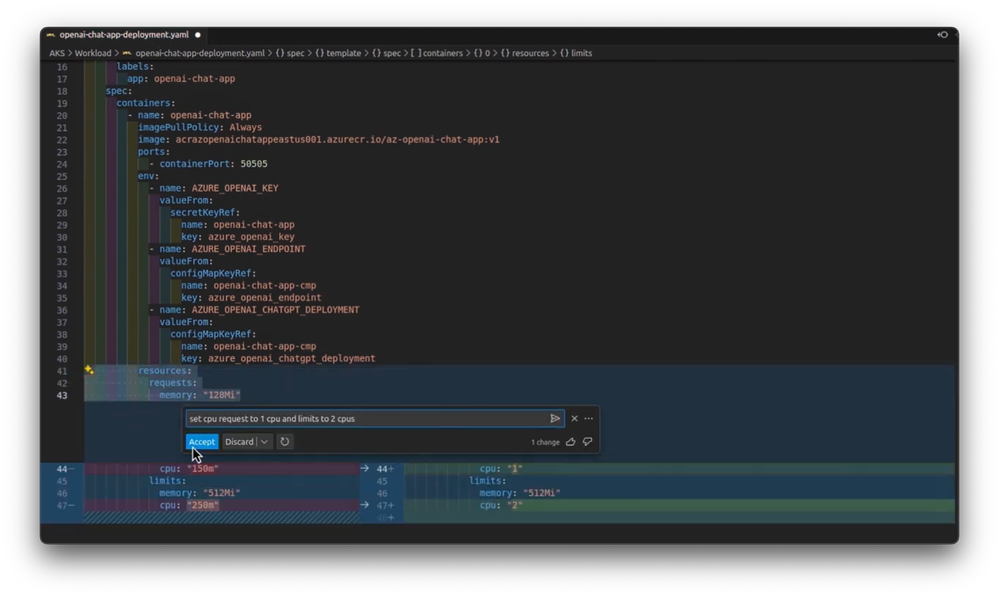Click memory "512Mi" in the left diff pane
This screenshot has height=597, width=999.
222,493
